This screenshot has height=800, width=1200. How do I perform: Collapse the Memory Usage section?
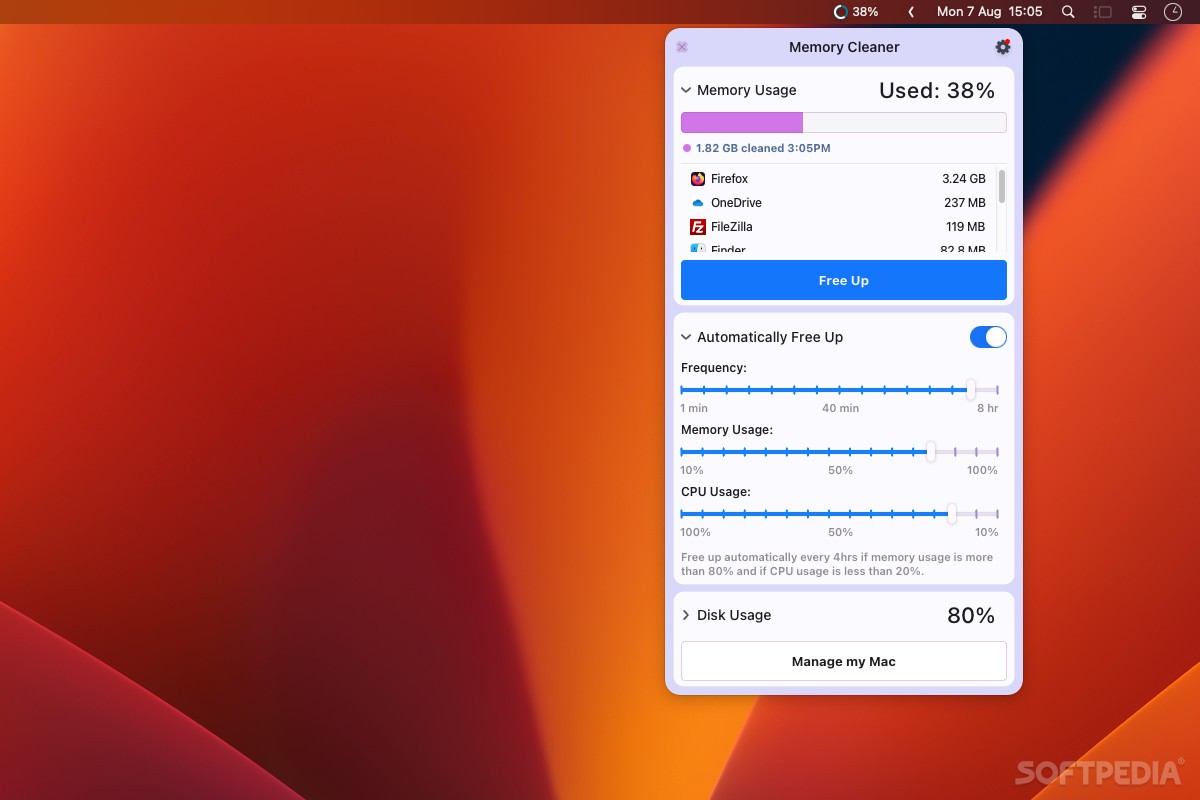coord(686,90)
